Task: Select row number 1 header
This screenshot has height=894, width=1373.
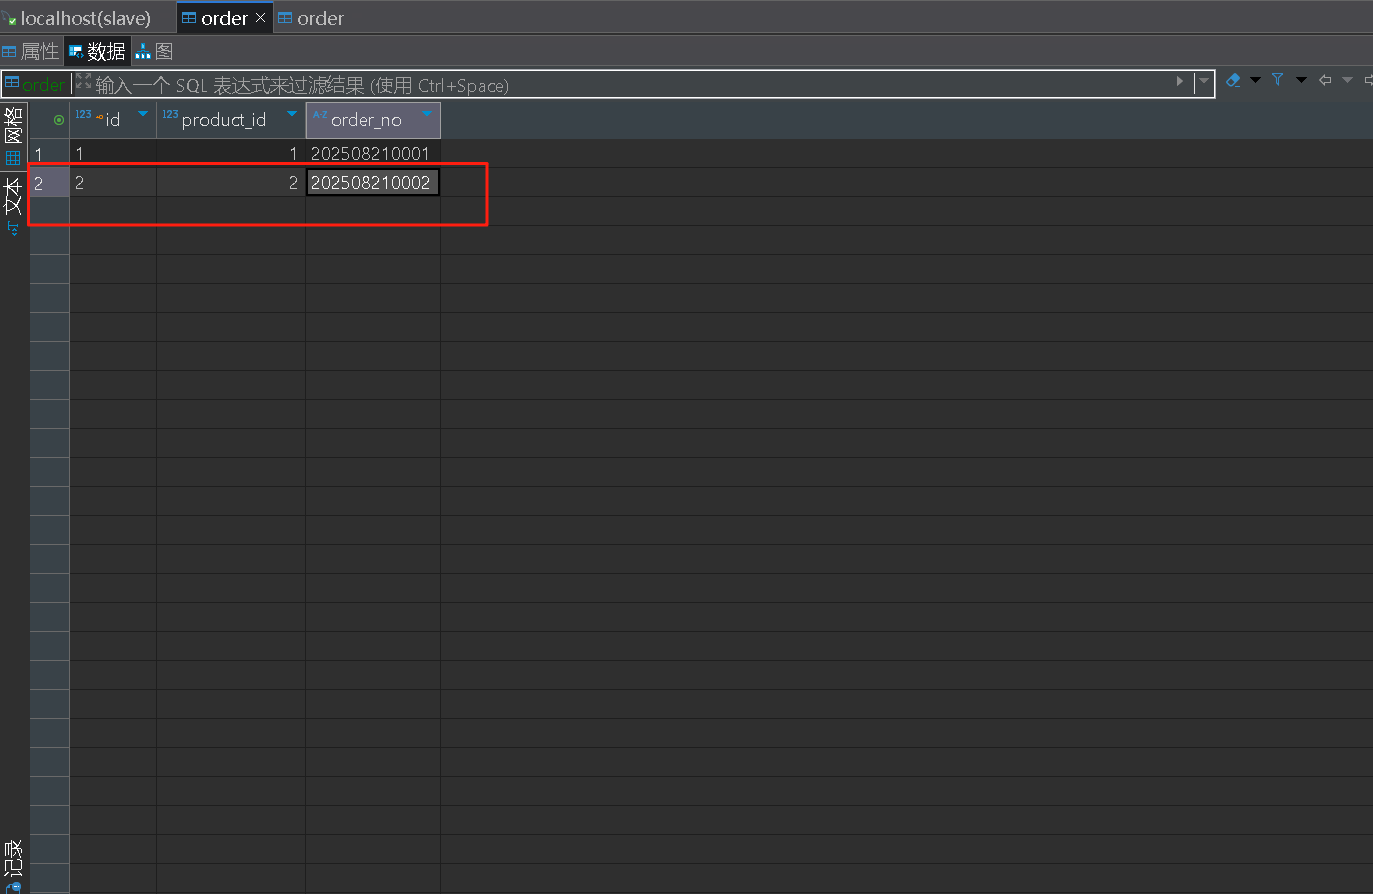Action: coord(49,153)
